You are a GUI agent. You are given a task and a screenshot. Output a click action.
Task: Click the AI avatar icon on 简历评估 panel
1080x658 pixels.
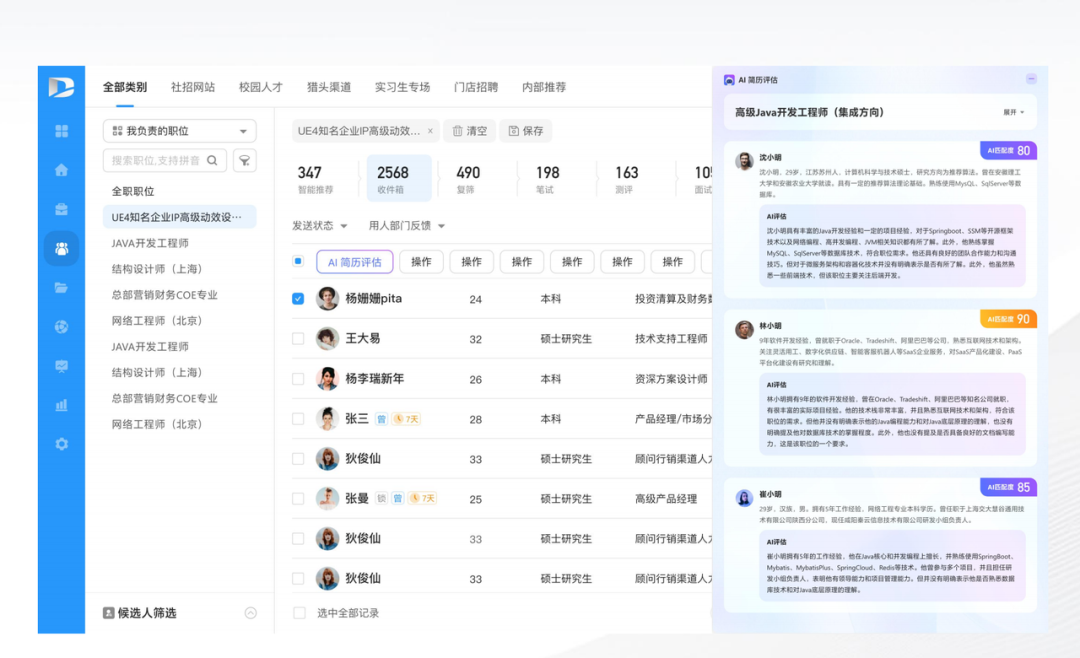[730, 79]
